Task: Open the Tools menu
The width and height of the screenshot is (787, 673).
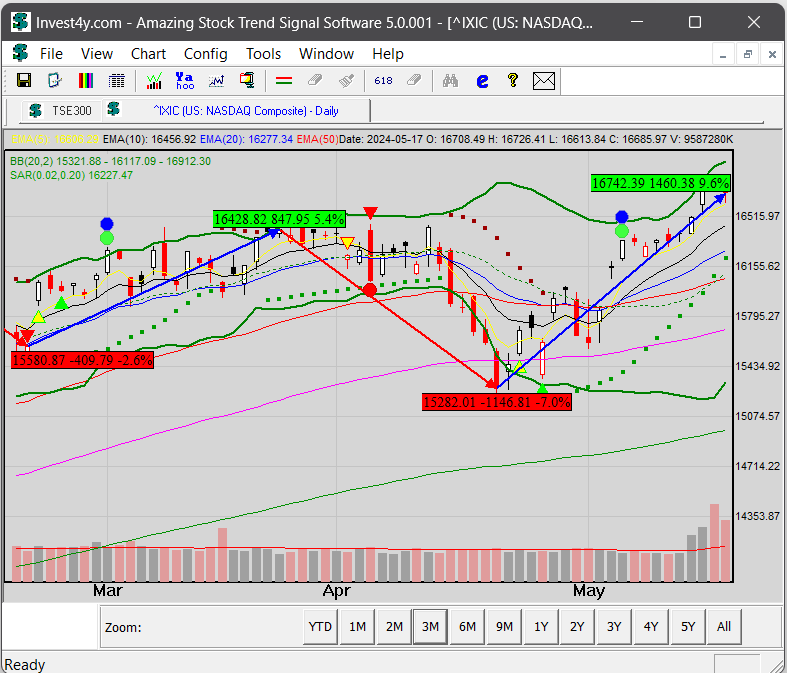Action: [x=263, y=54]
